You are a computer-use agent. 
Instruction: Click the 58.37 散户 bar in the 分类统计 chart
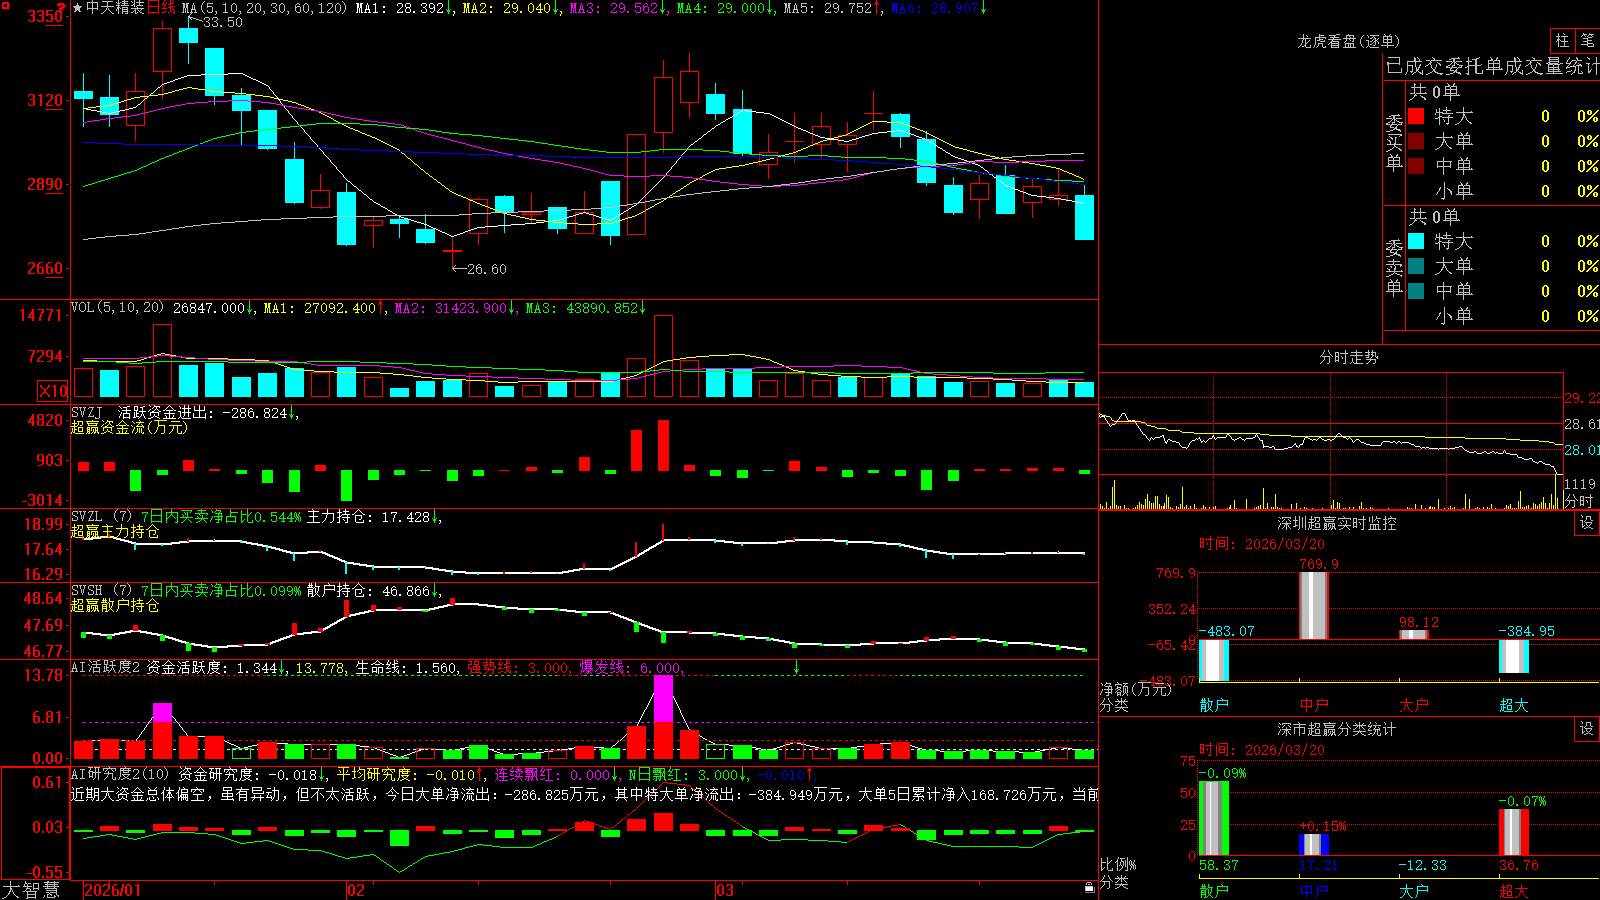coord(1214,818)
